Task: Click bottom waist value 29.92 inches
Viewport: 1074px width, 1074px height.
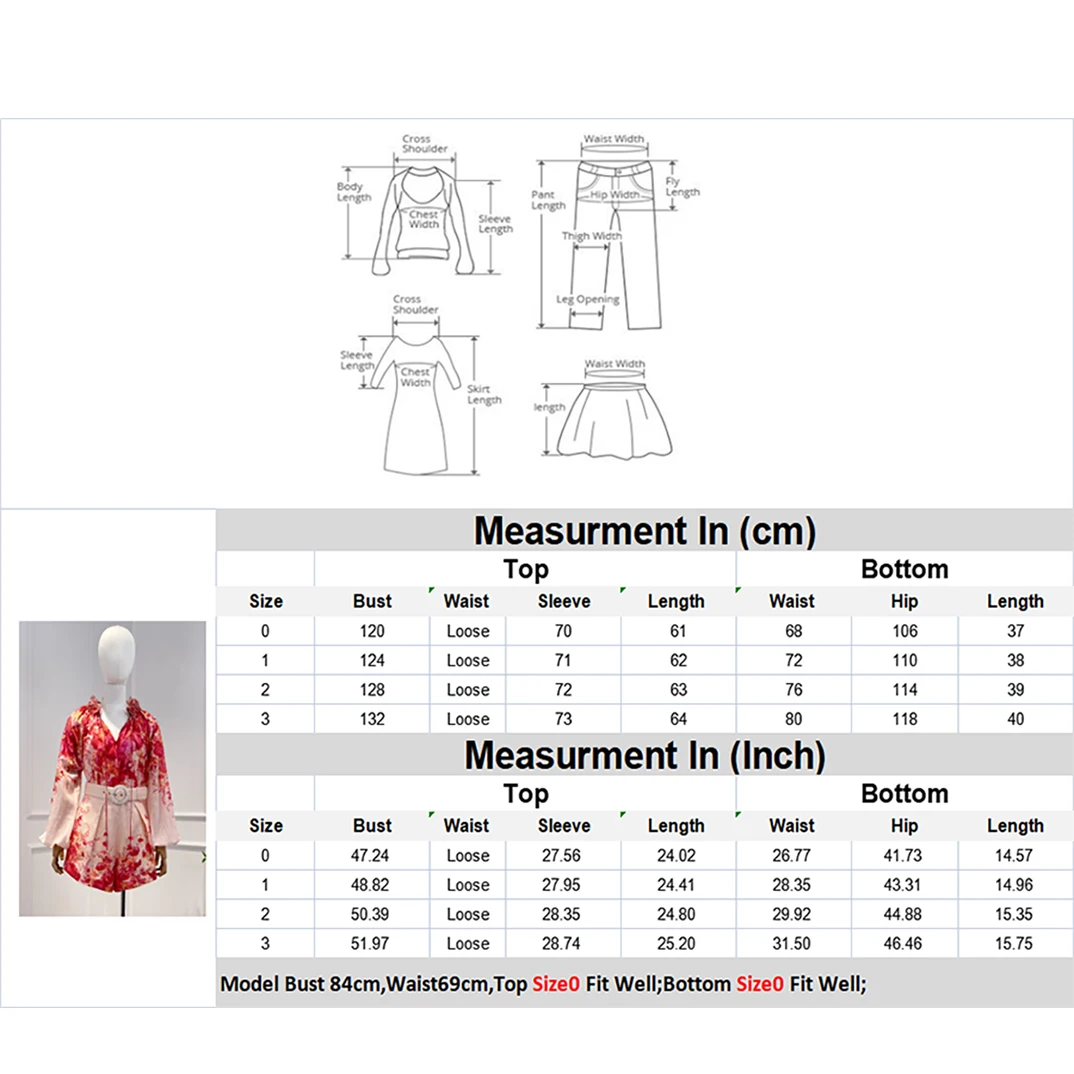Action: click(791, 914)
